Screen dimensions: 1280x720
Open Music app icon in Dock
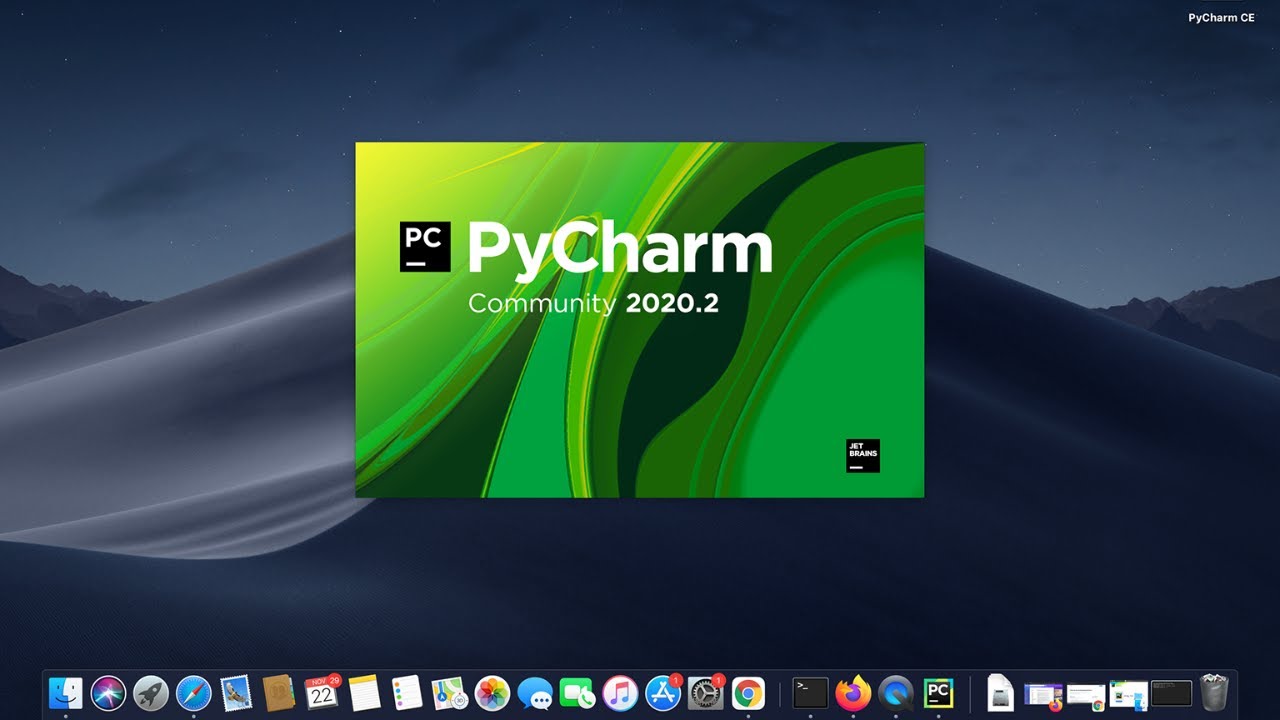tap(621, 692)
